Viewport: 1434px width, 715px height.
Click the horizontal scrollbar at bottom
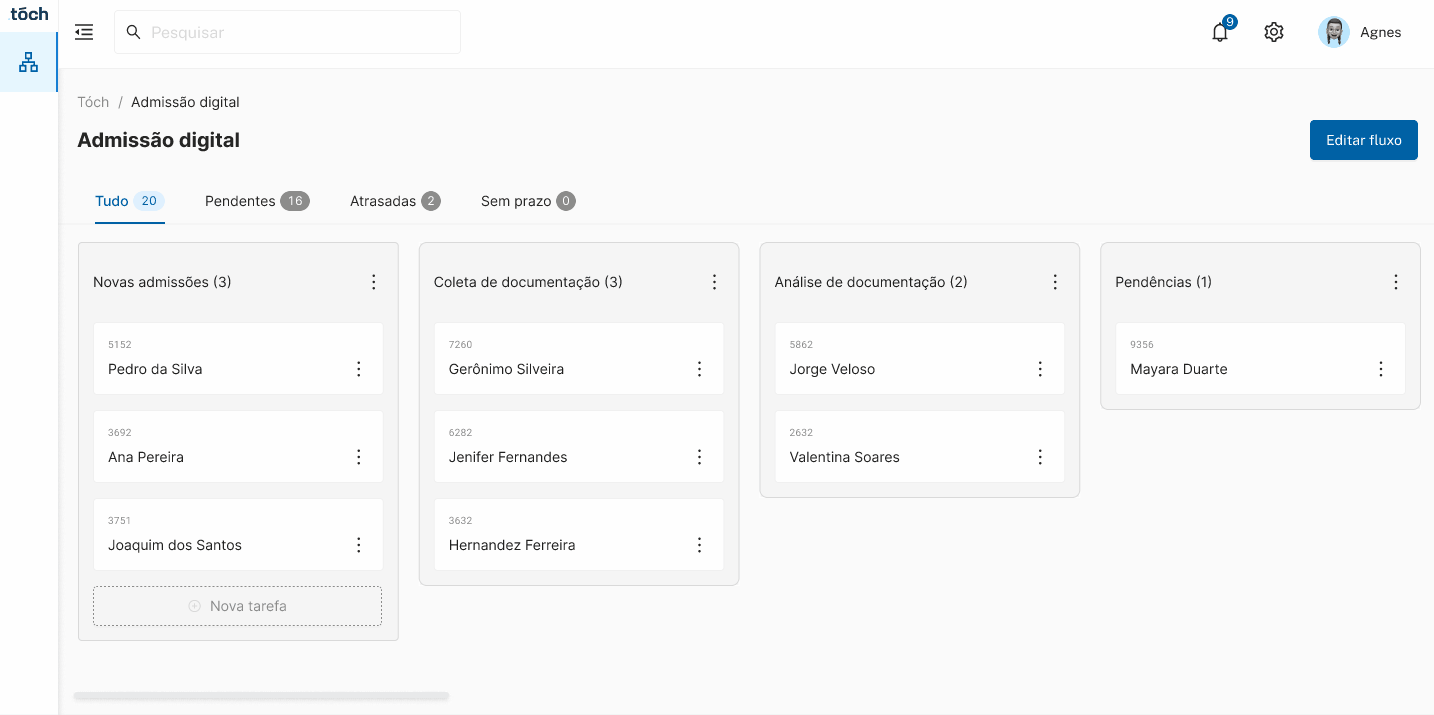coord(261,696)
